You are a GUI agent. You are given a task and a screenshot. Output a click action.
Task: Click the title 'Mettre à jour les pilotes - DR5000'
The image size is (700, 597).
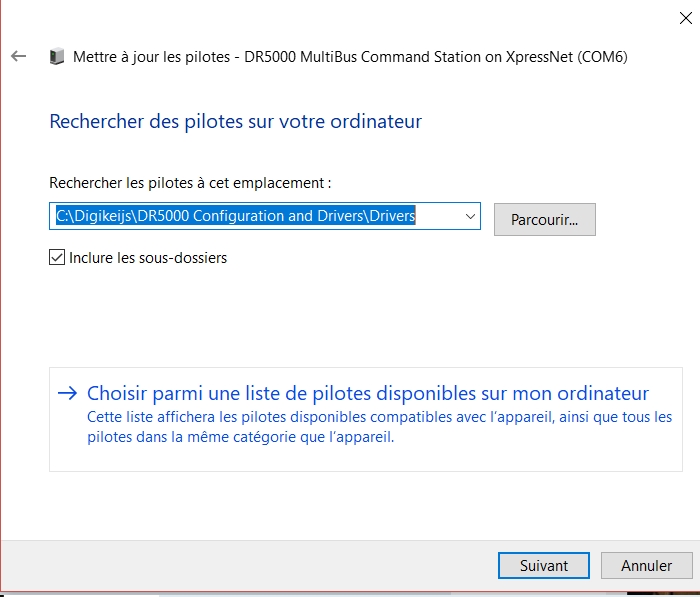click(350, 57)
